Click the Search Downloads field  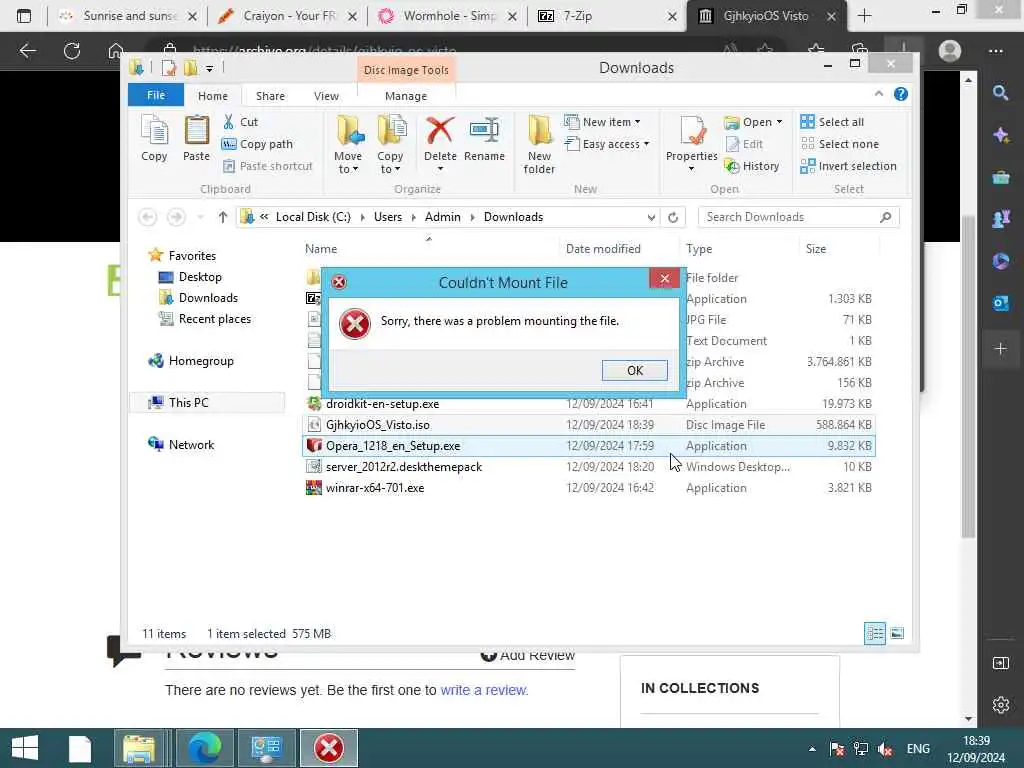coord(798,217)
